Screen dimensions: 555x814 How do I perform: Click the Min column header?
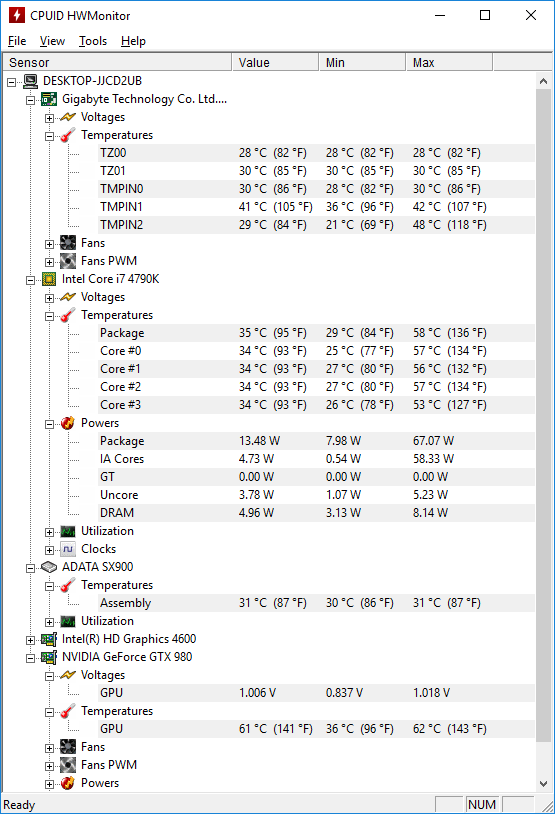pos(362,62)
